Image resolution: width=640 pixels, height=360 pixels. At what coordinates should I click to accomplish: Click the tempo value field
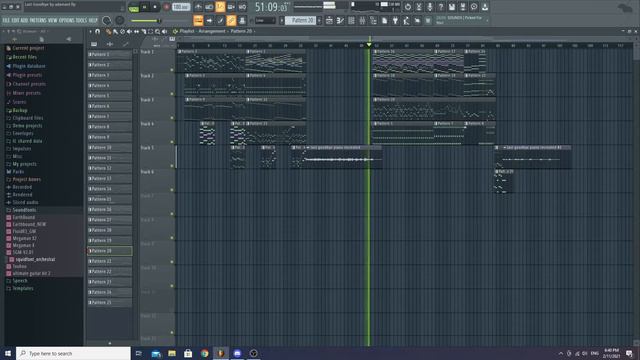[181, 7]
